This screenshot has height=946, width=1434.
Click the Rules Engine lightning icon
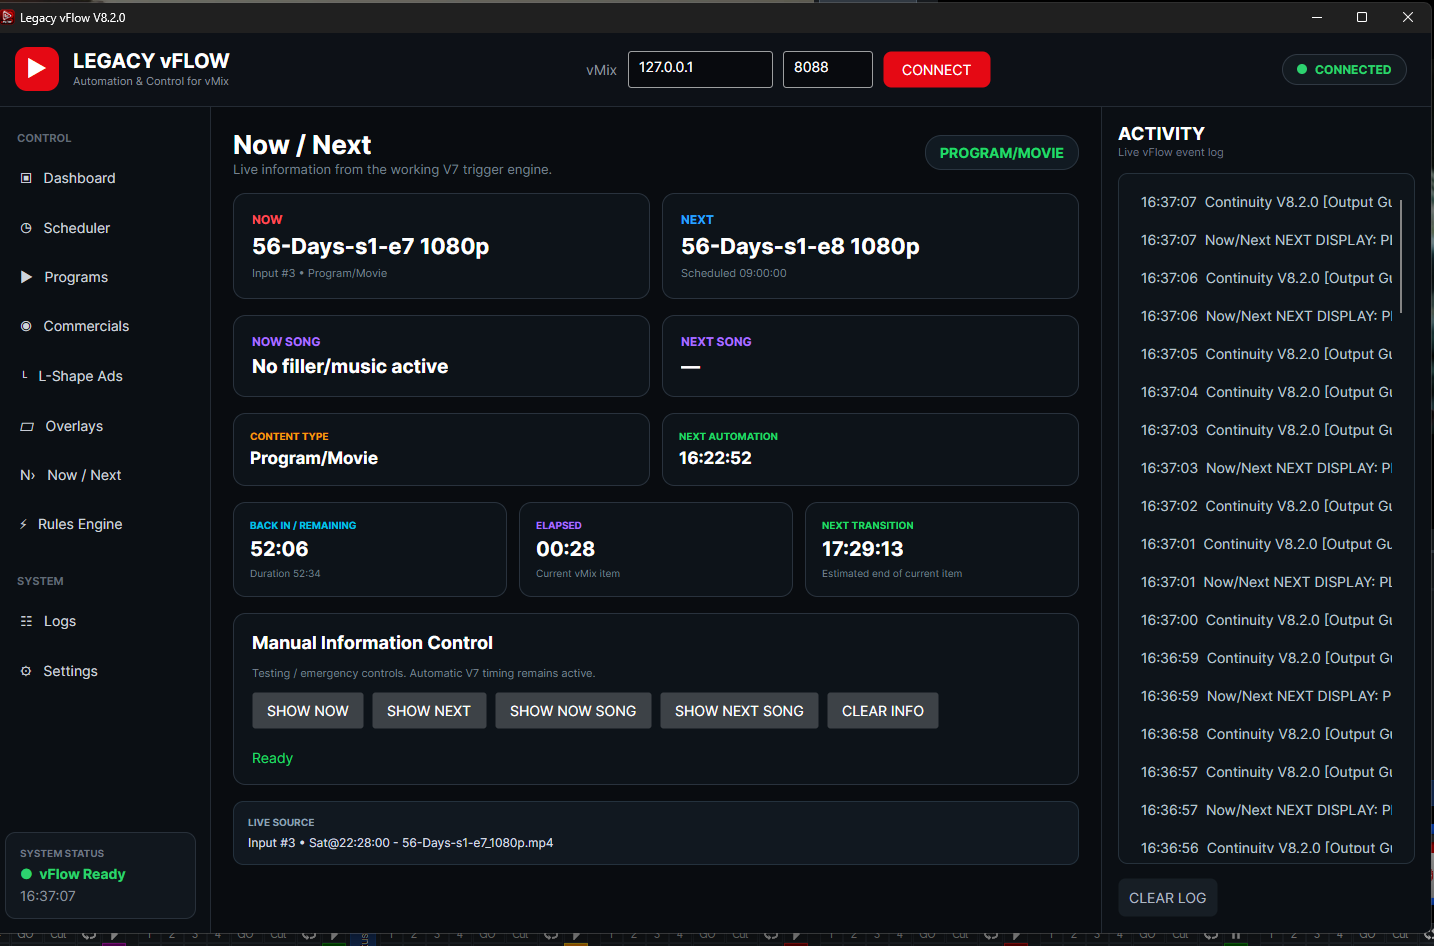24,524
